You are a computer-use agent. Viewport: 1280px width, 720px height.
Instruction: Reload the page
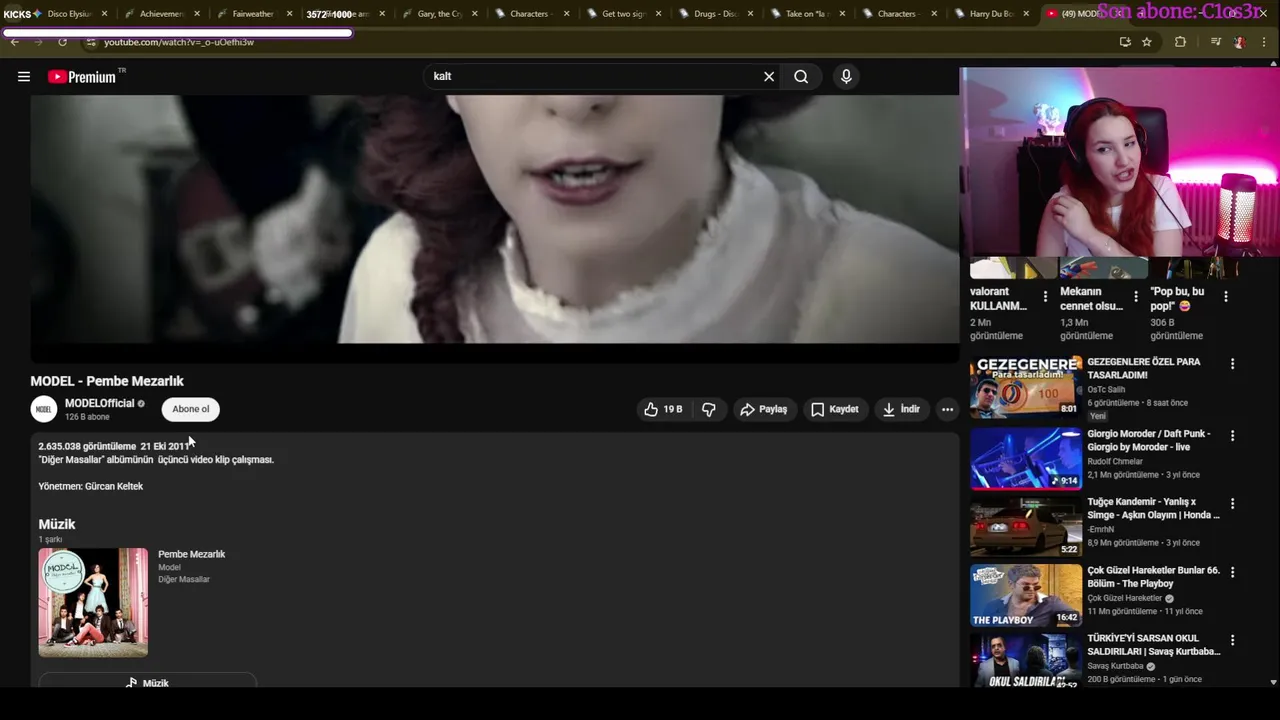tap(62, 42)
